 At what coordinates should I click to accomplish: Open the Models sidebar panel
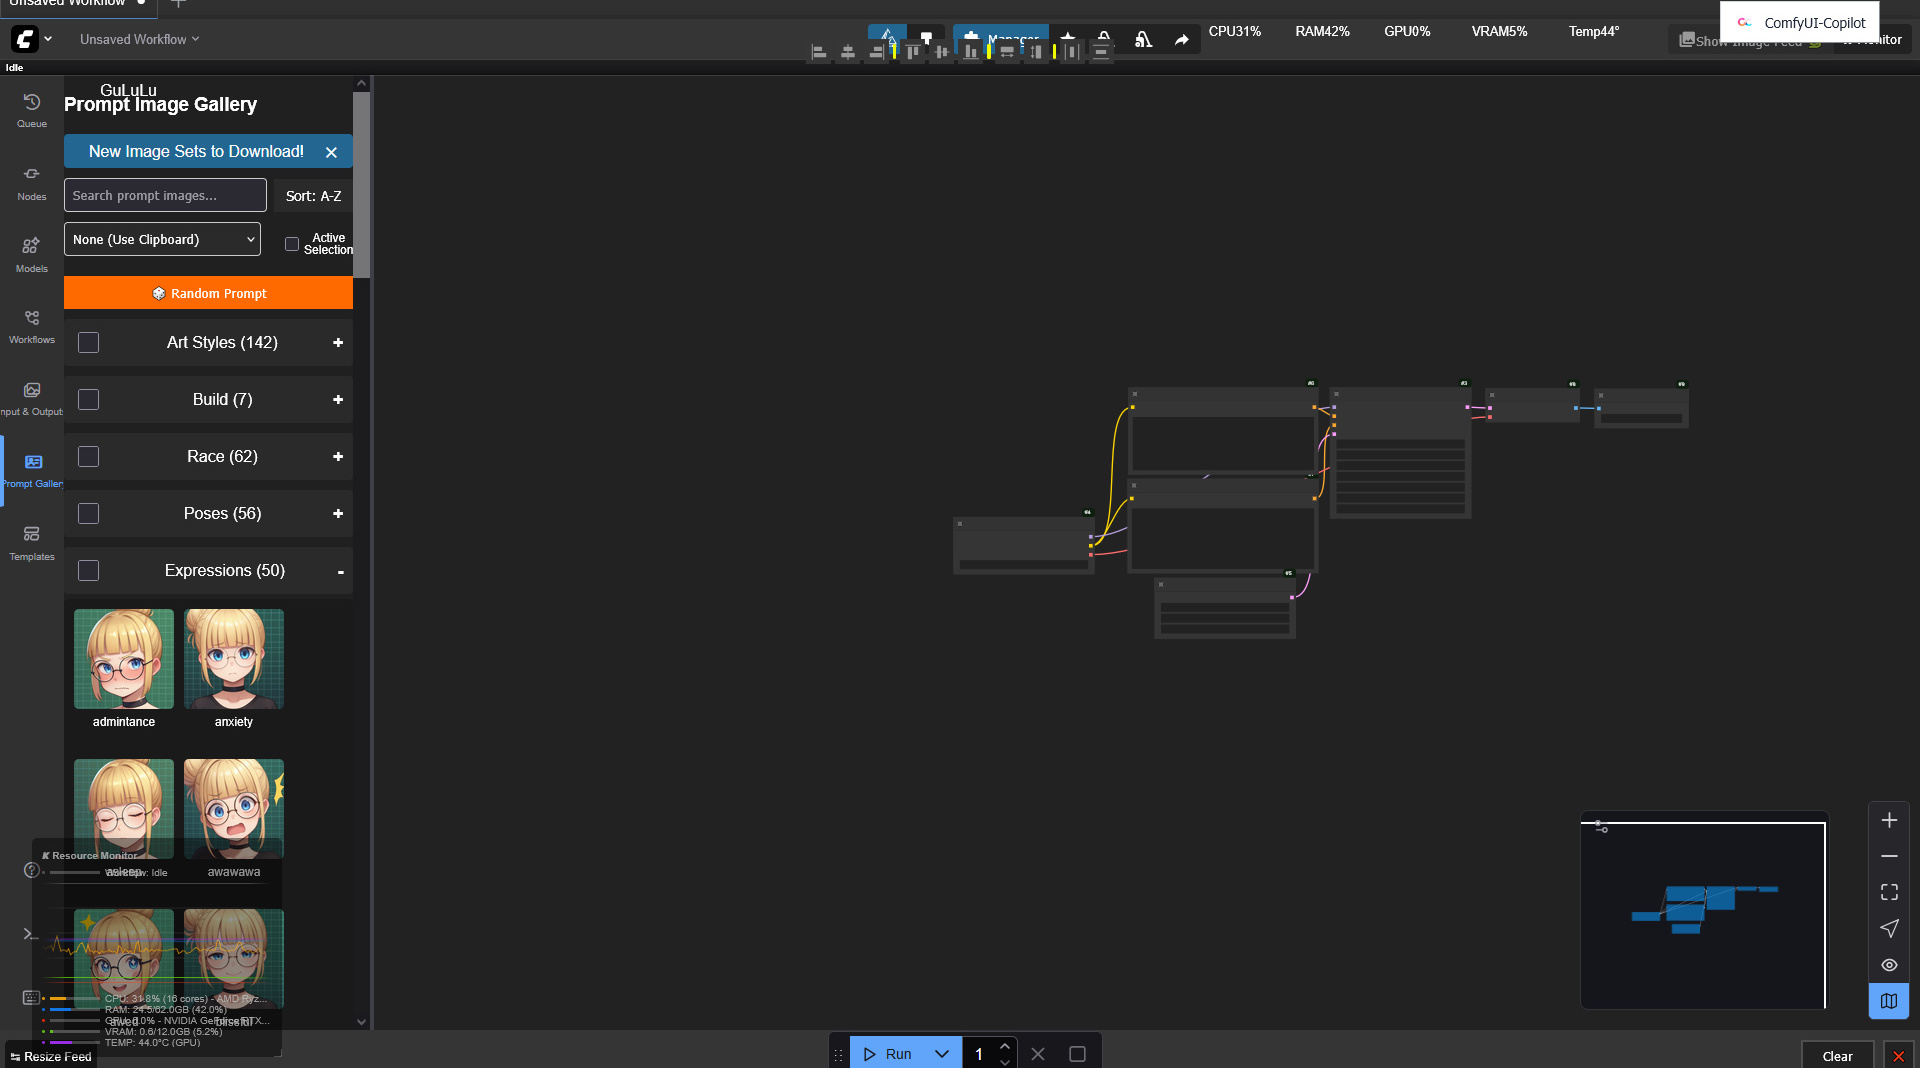point(32,254)
